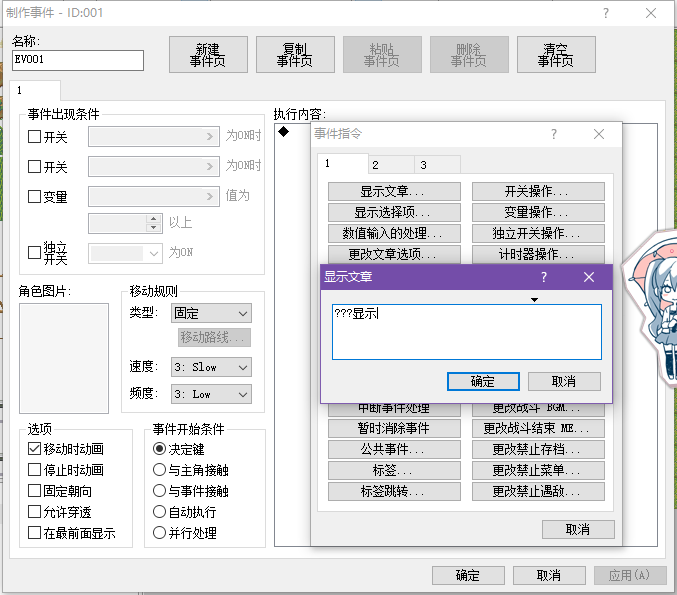The width and height of the screenshot is (677, 595).
Task: Close the 事件指令 window
Action: point(599,134)
